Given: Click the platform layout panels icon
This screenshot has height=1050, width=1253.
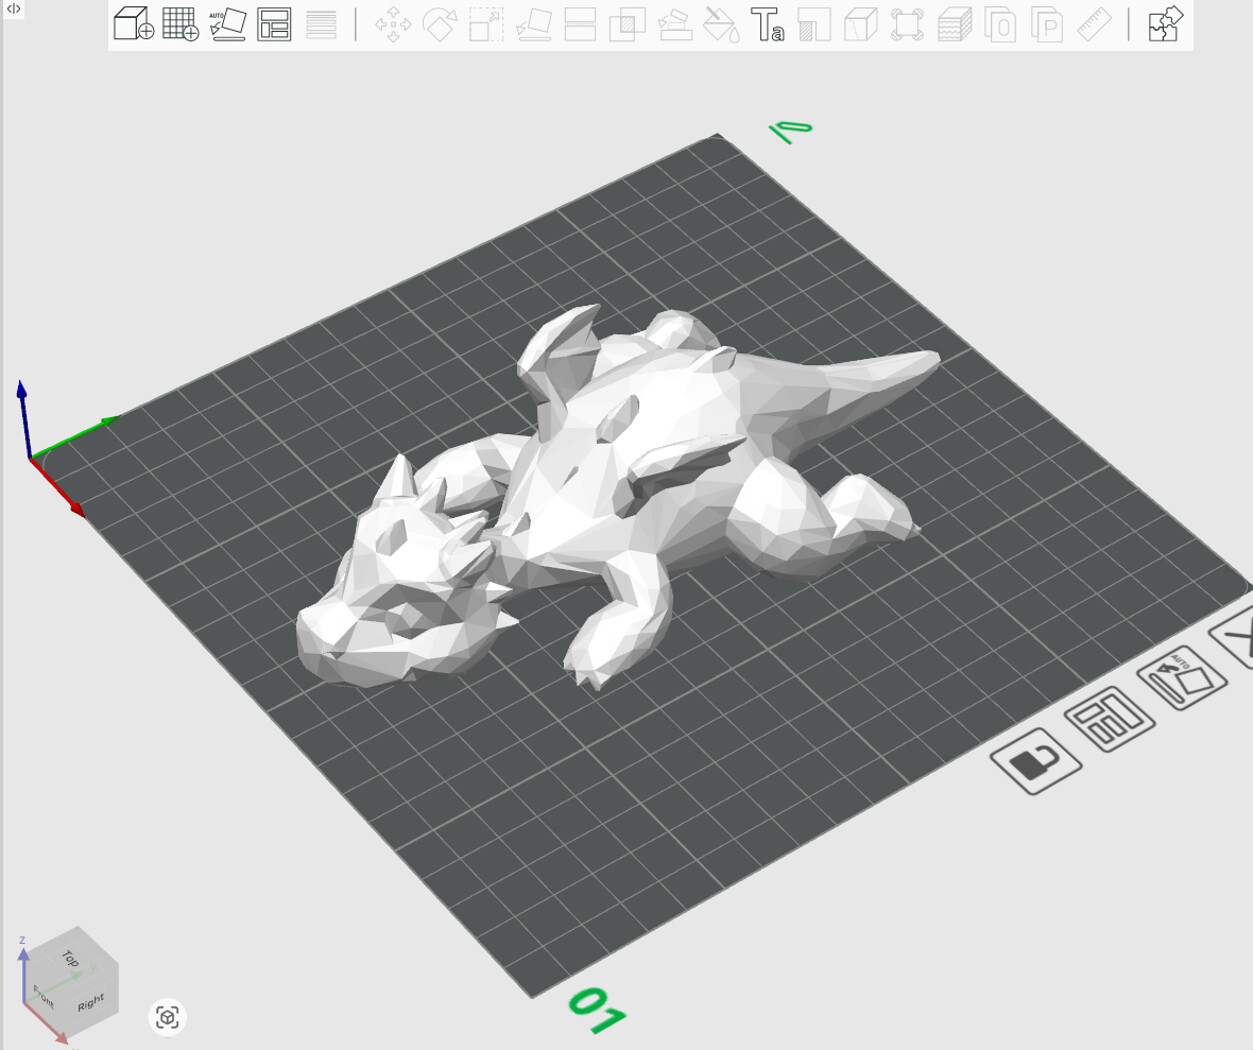Looking at the screenshot, I should [x=1109, y=718].
